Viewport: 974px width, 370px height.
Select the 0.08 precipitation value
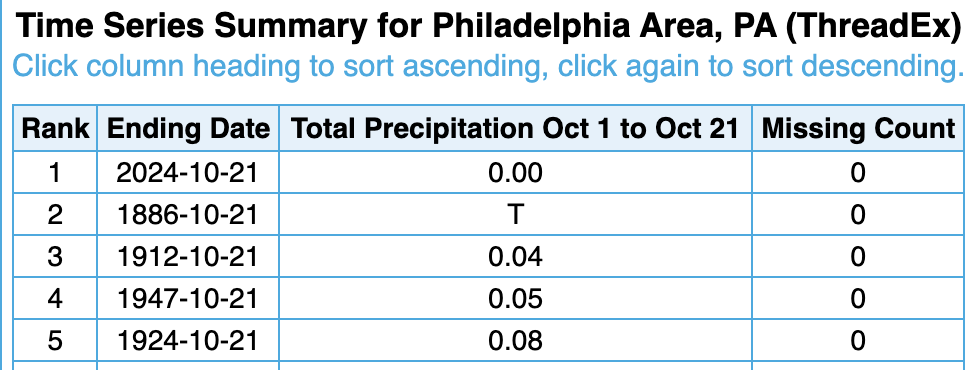coord(515,340)
